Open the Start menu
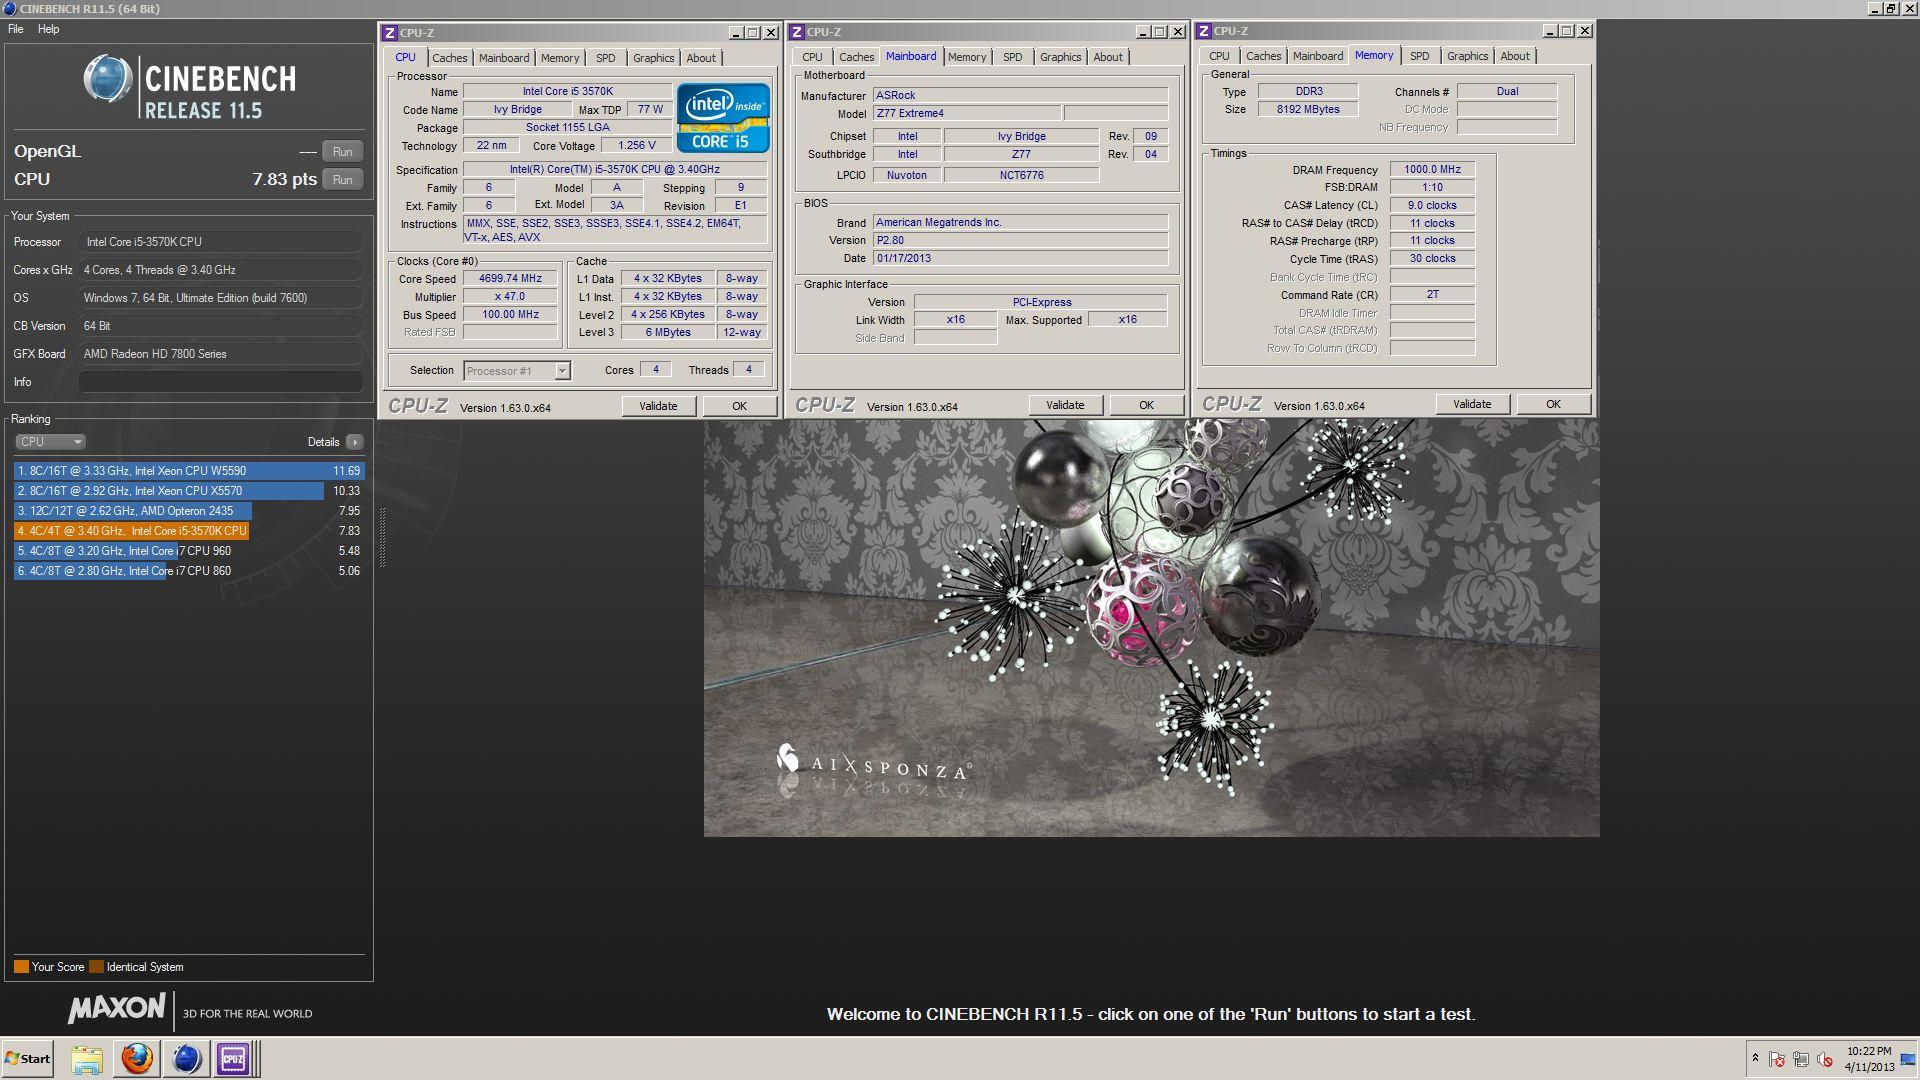Screen dimensions: 1920x1080 [x=28, y=1059]
